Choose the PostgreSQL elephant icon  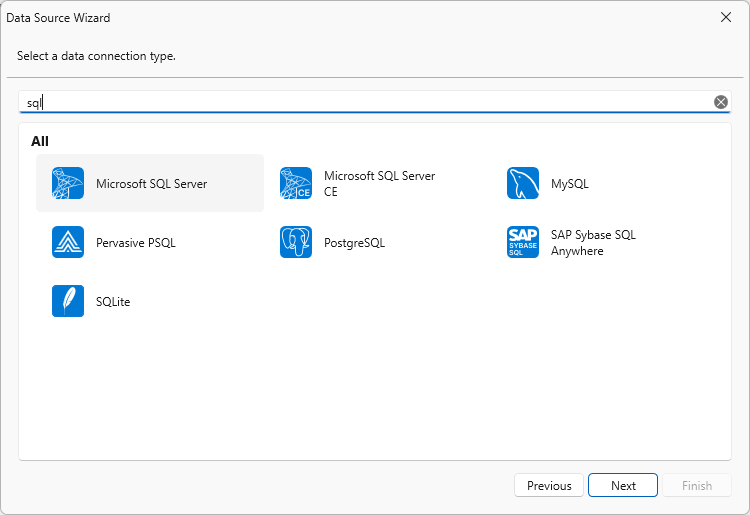pos(296,242)
